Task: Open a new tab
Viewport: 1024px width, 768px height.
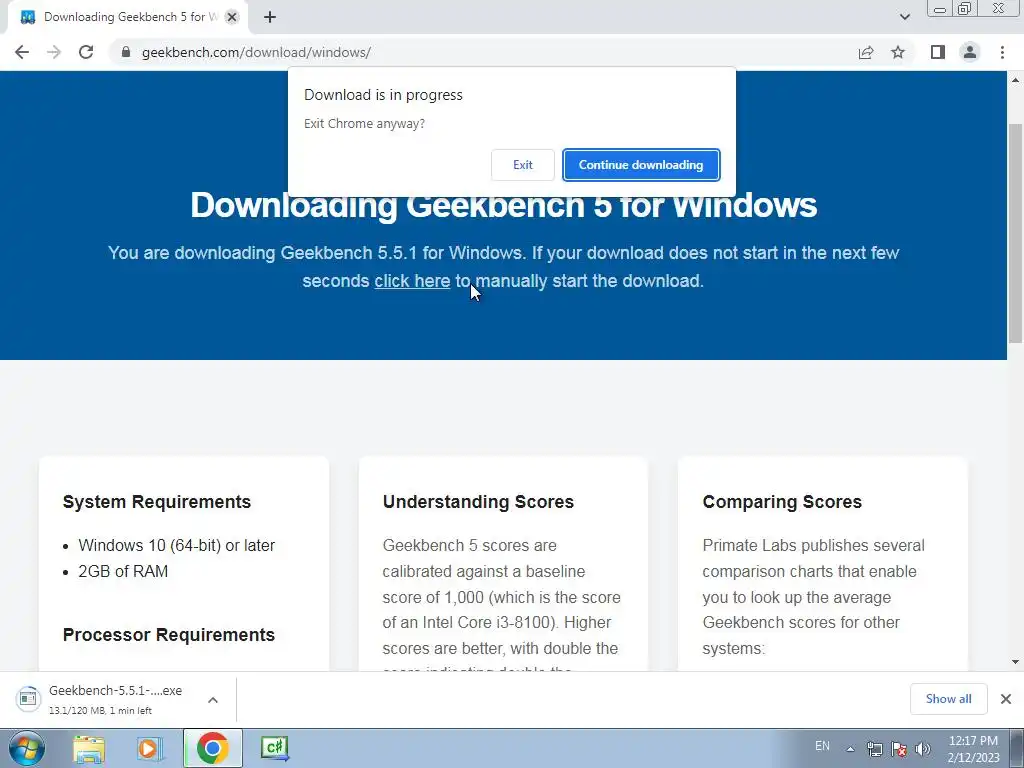Action: [x=270, y=17]
